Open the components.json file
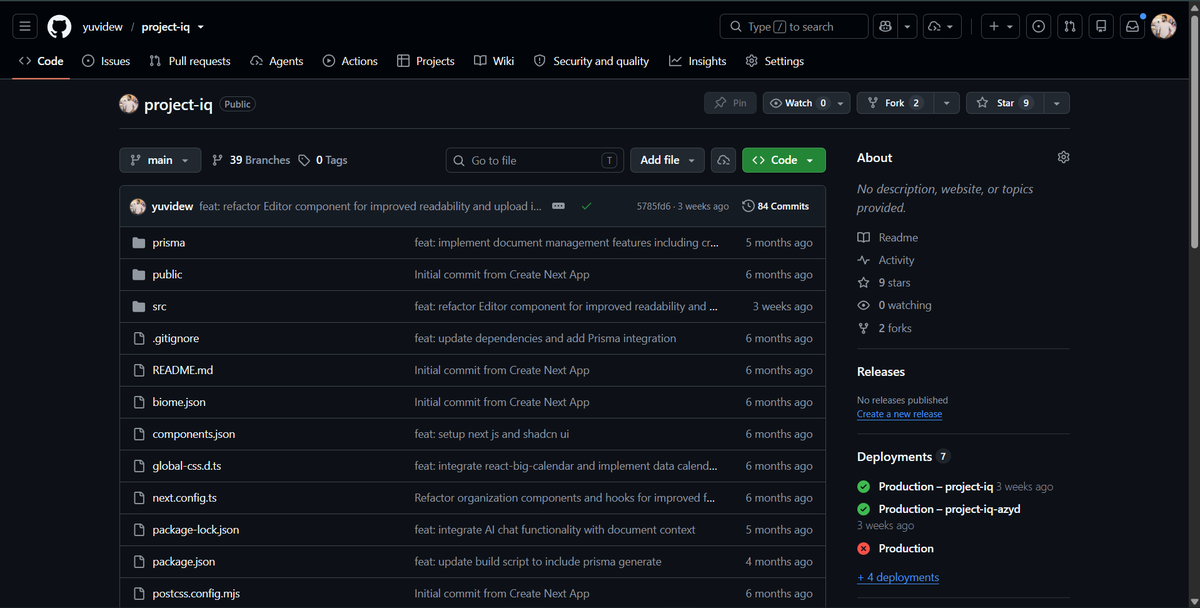The image size is (1200, 608). click(x=193, y=434)
